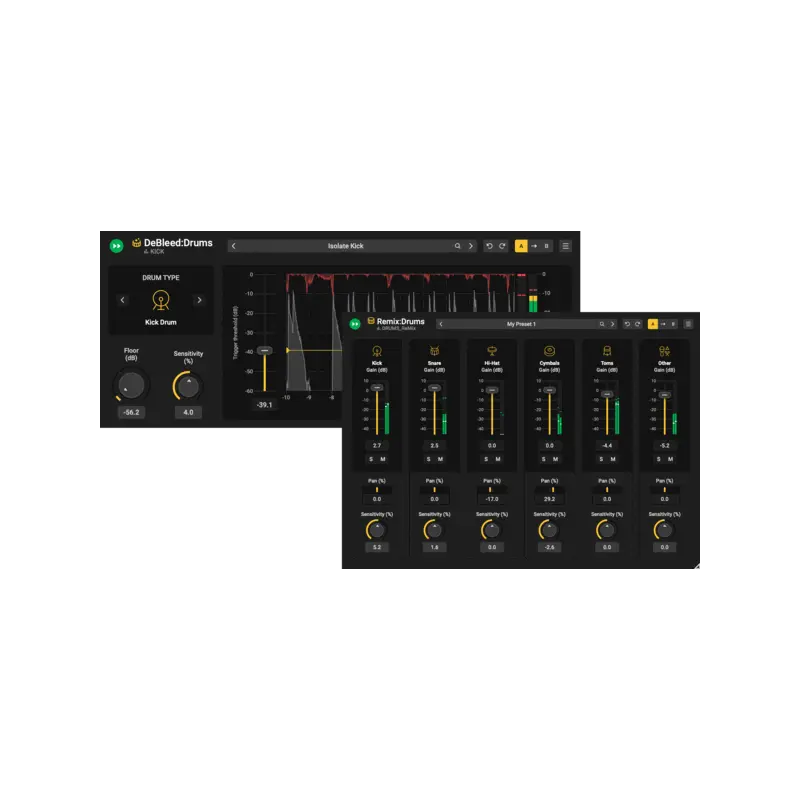Click the Remix:Drums logo icon

point(371,321)
